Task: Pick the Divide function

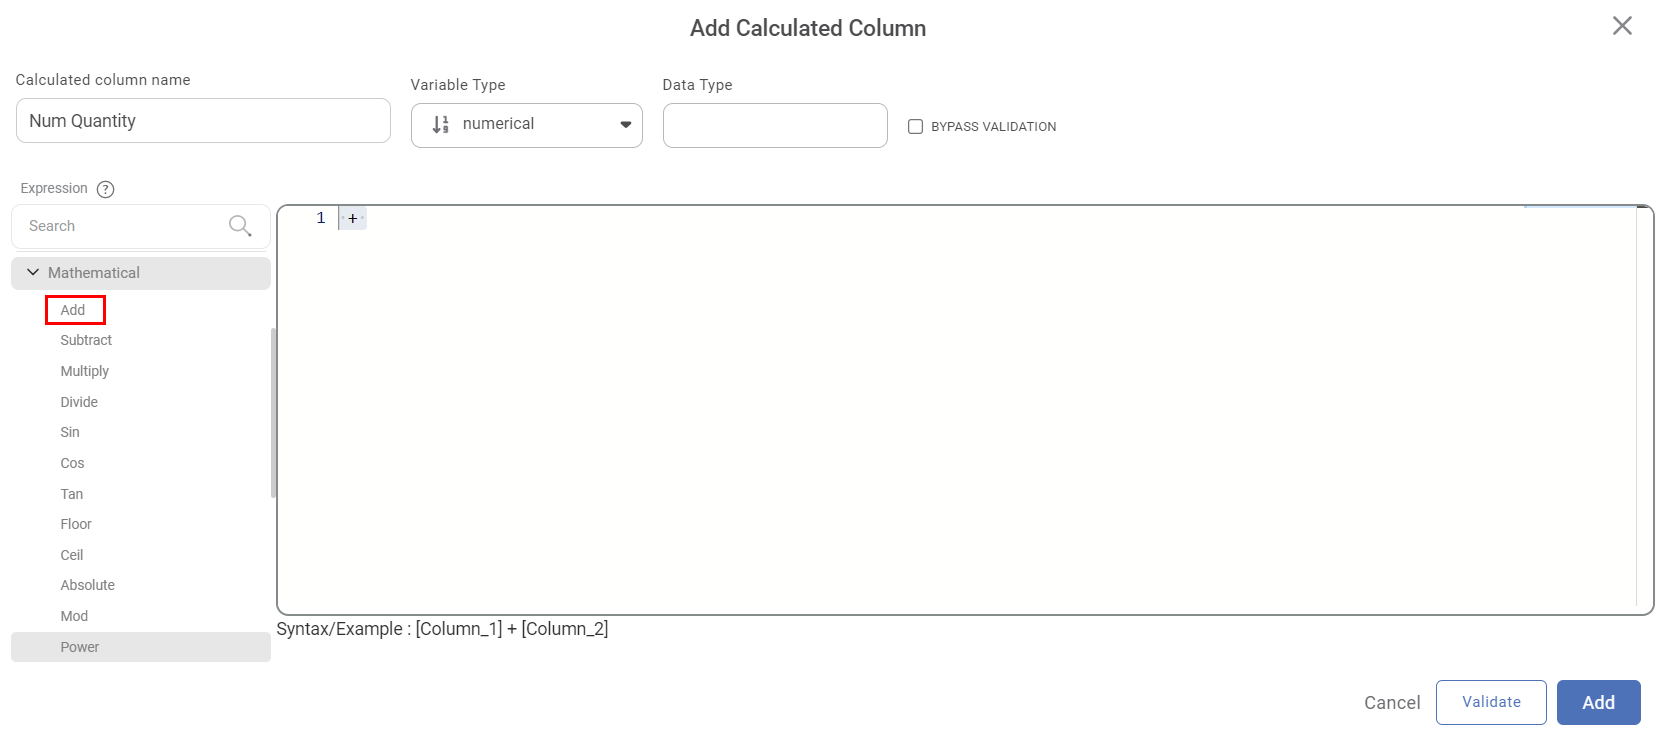Action: pos(79,402)
